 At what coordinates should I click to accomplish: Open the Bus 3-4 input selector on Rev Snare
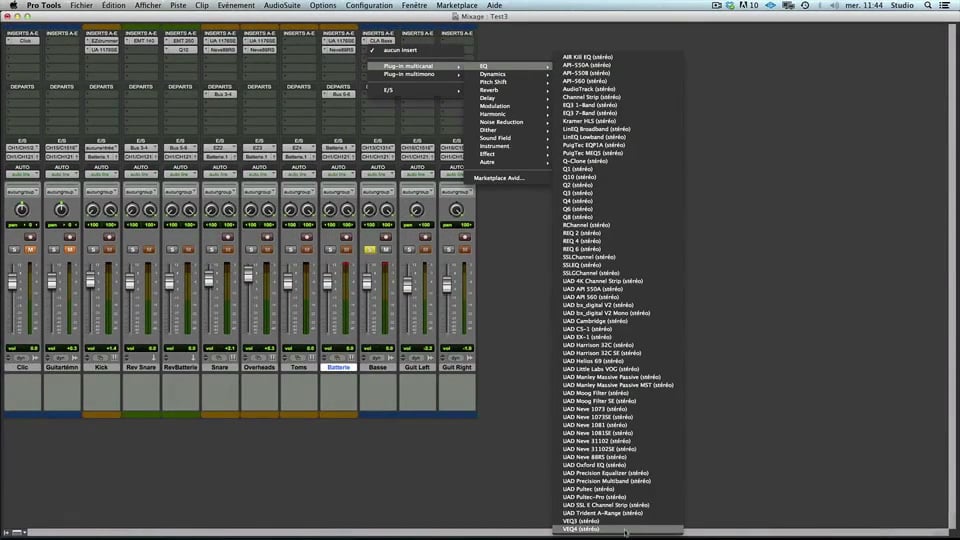[x=141, y=148]
